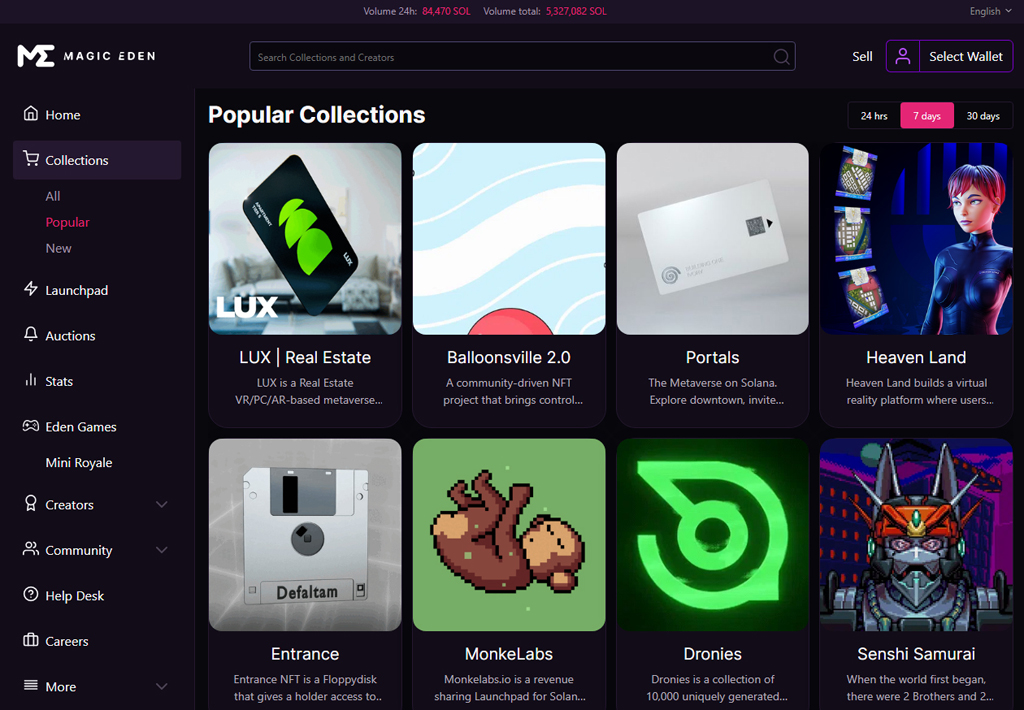
Task: Open the LUX Real Estate thumbnail
Action: tap(305, 238)
